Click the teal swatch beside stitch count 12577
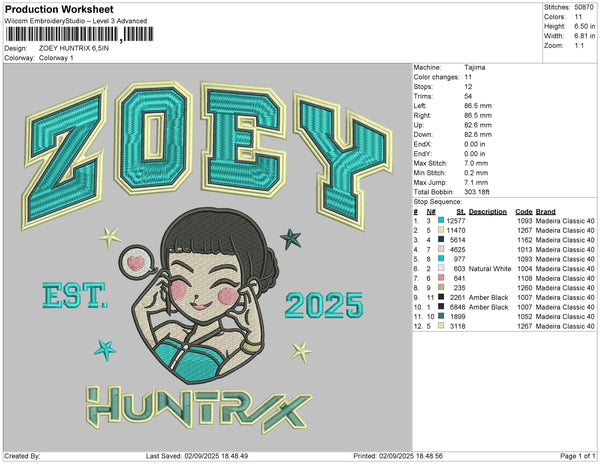The width and height of the screenshot is (600, 464). point(441,221)
